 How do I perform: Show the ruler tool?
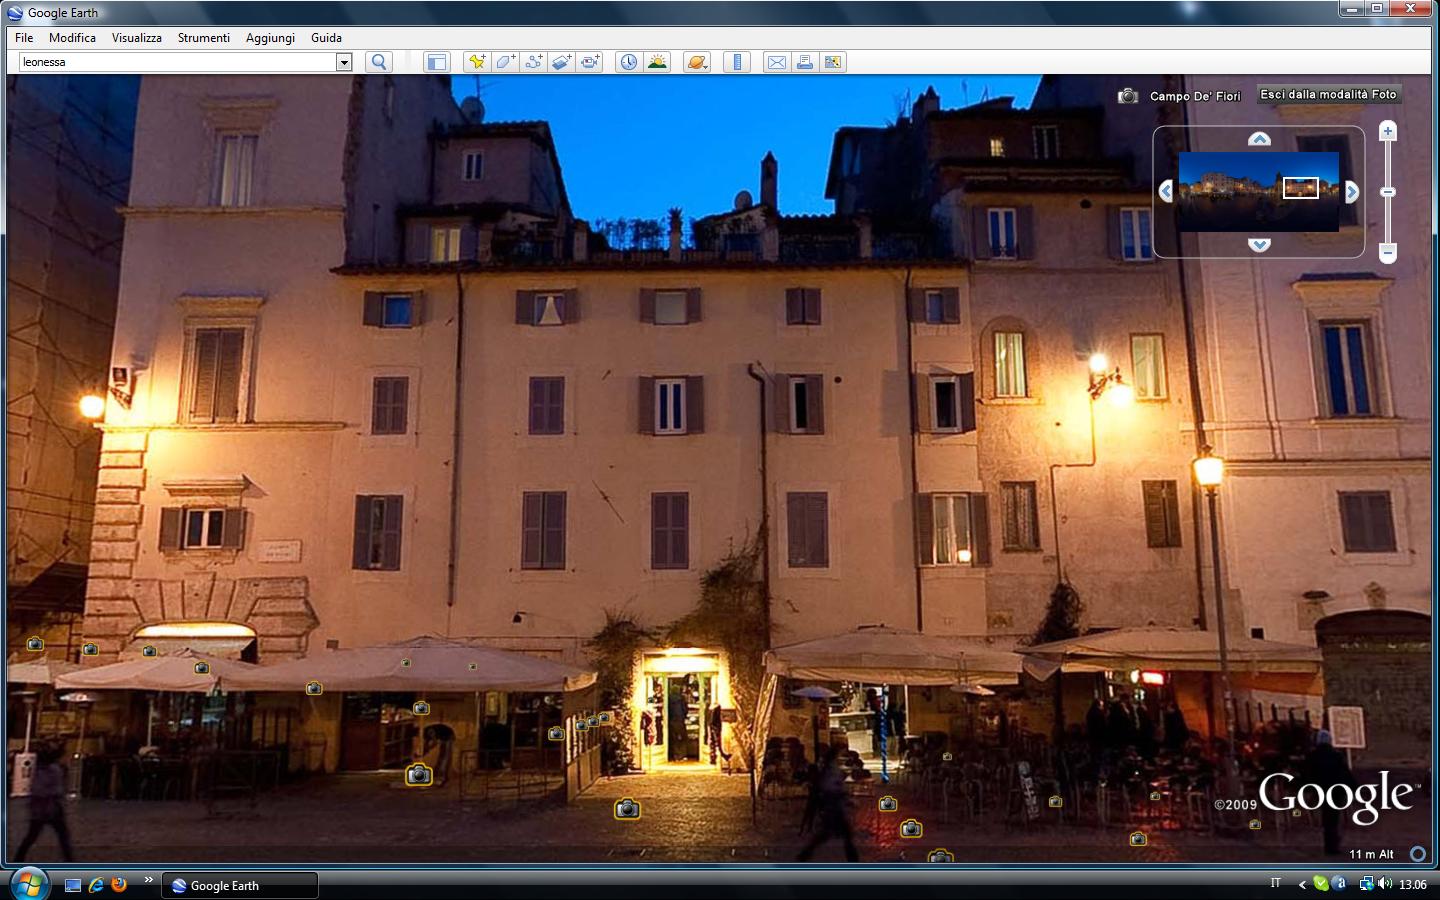(737, 62)
